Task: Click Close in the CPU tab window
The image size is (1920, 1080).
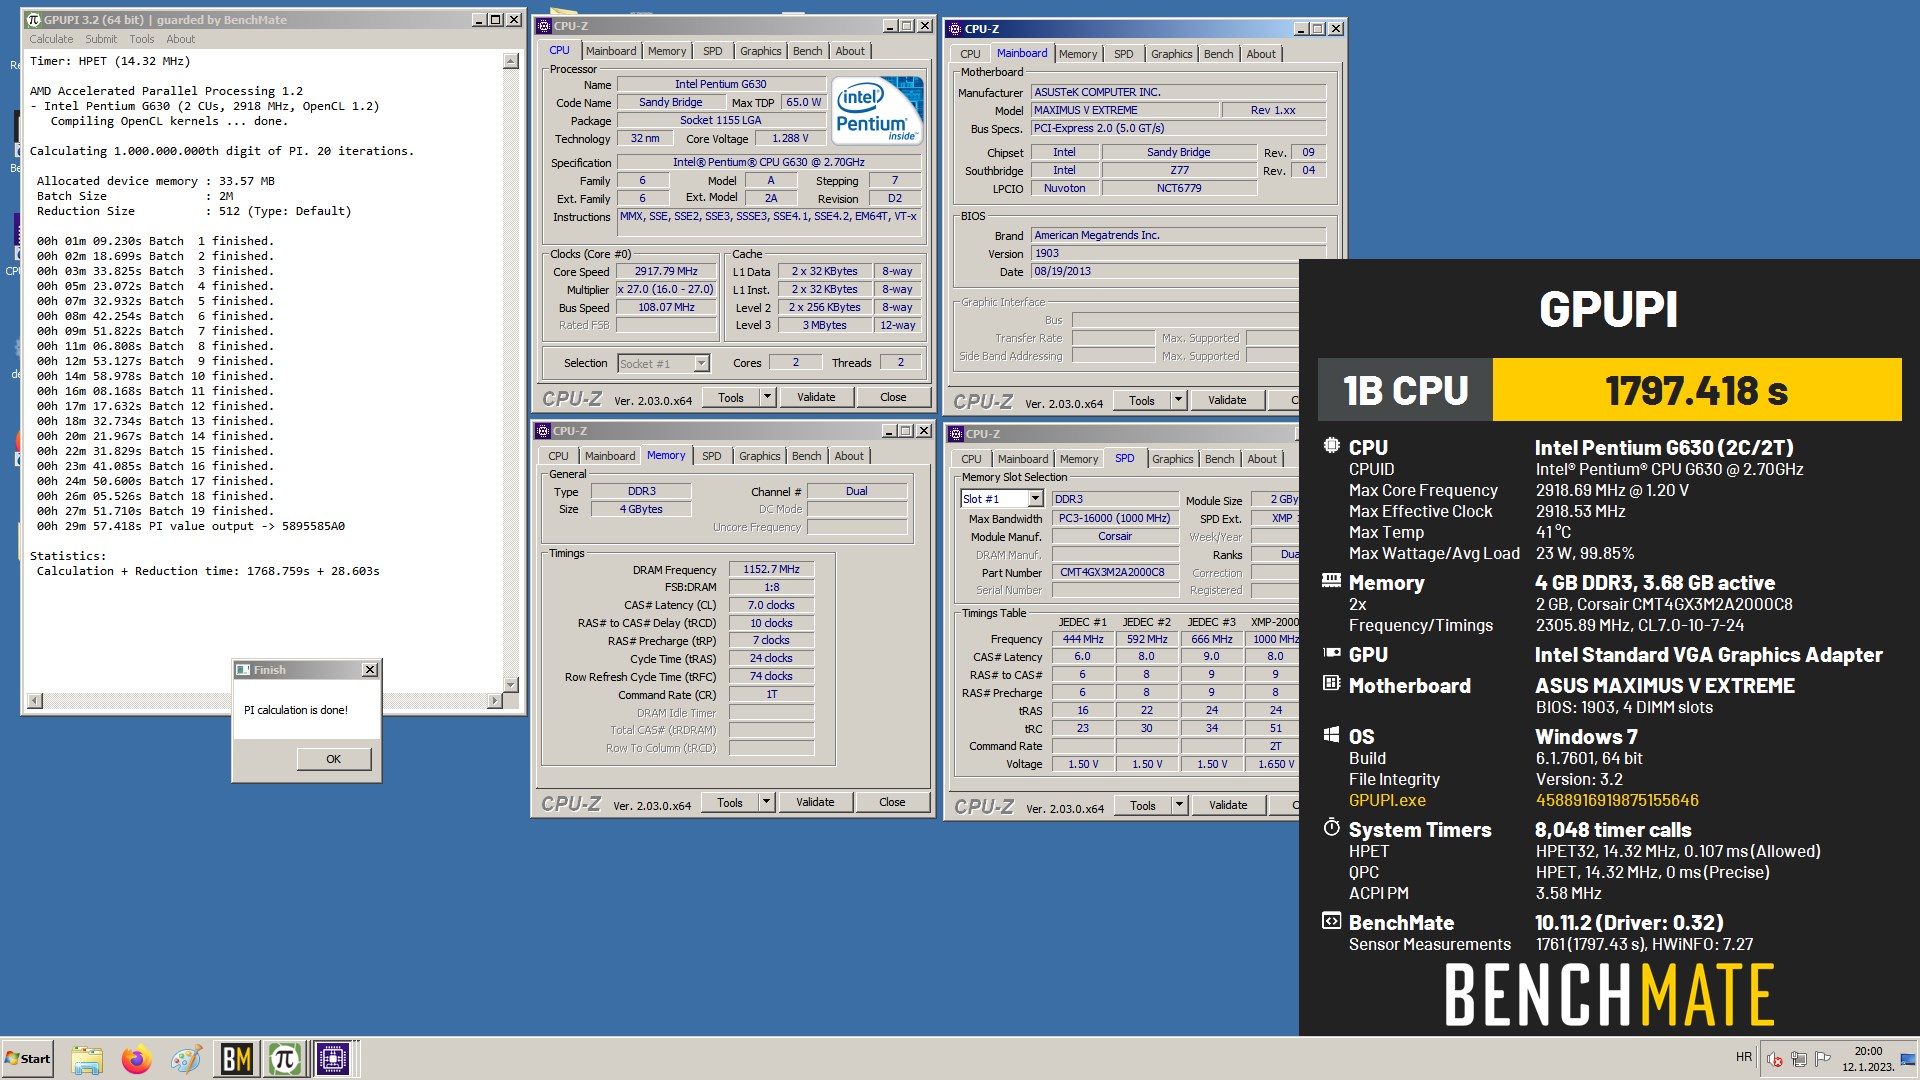Action: coord(893,397)
